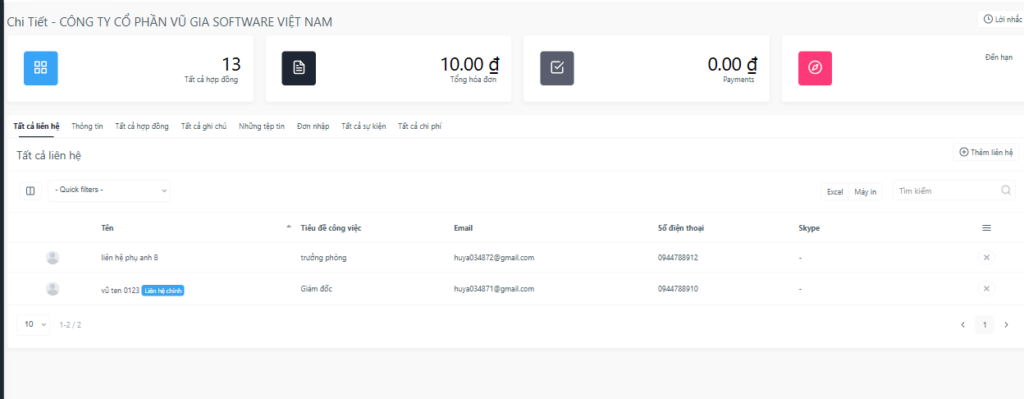Click the Đến hạn due label
1024x399 pixels.
click(999, 57)
